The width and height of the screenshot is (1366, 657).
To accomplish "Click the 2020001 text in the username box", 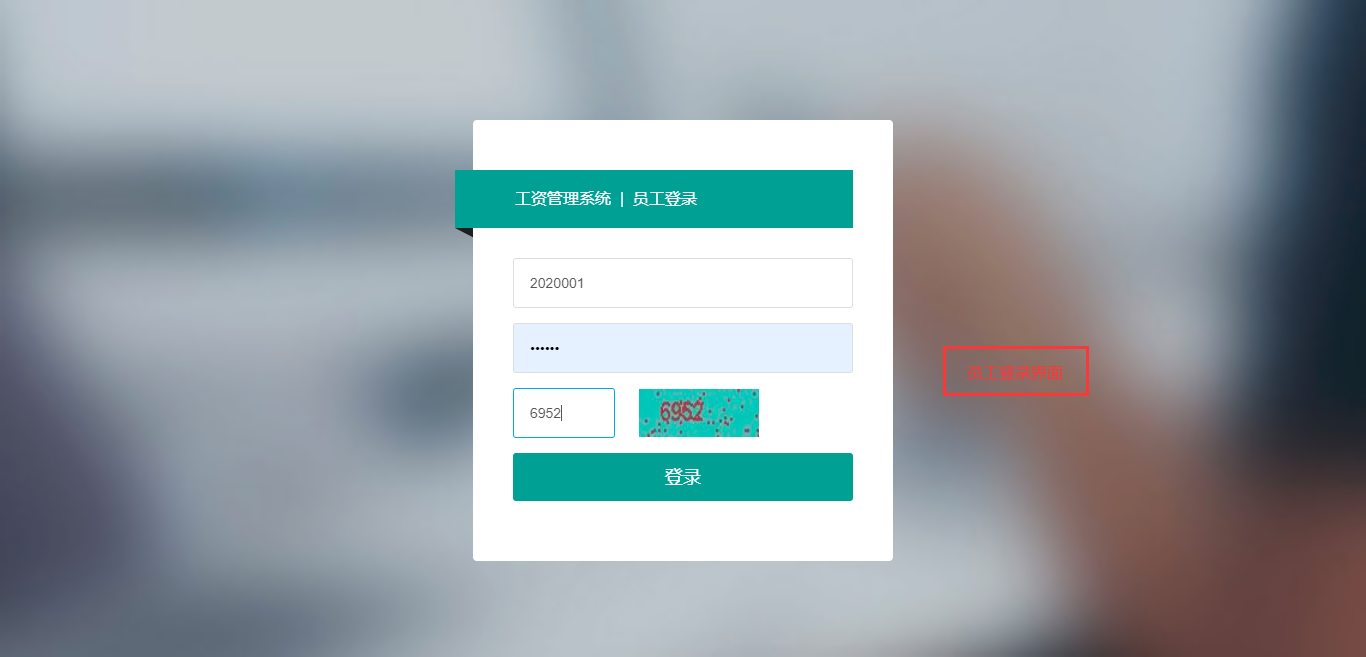I will [557, 283].
